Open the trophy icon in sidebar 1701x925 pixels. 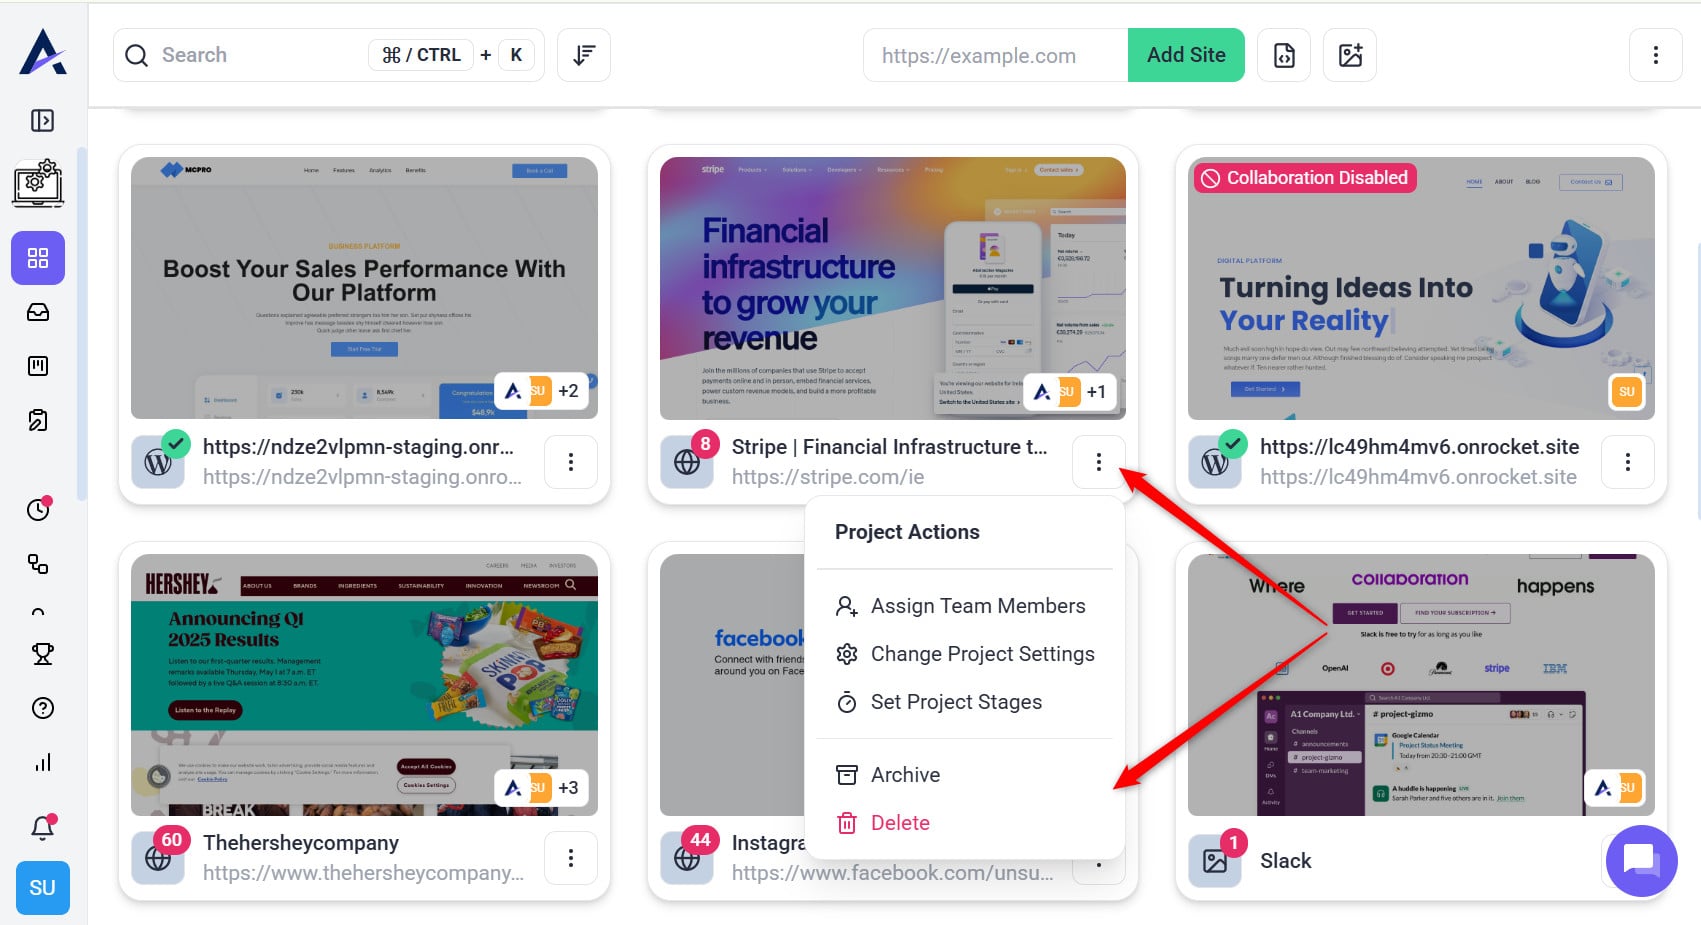coord(42,654)
